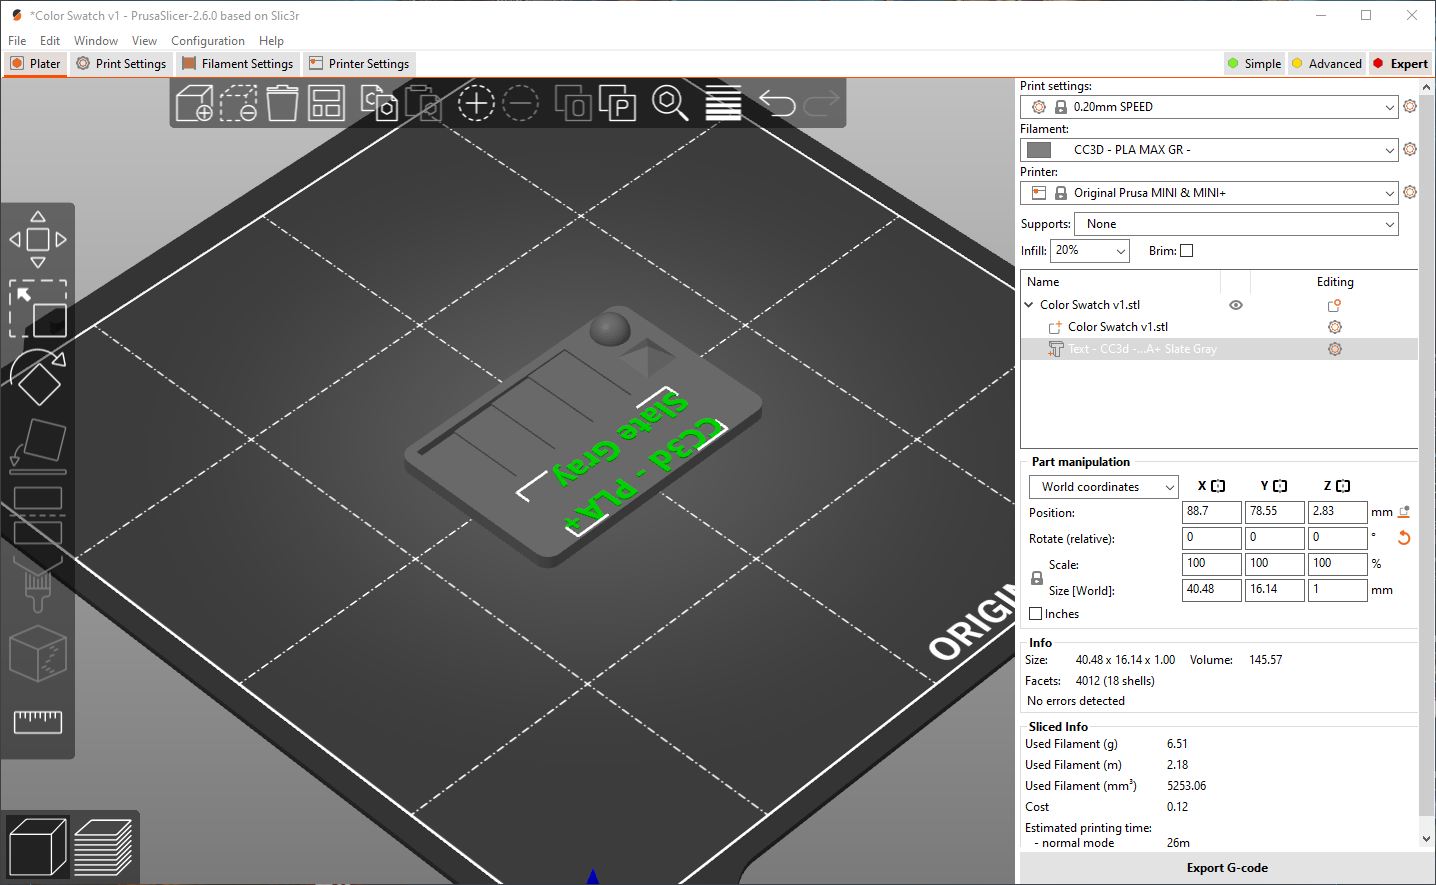
Task: Click gear icon for Text part row
Action: pyautogui.click(x=1334, y=349)
